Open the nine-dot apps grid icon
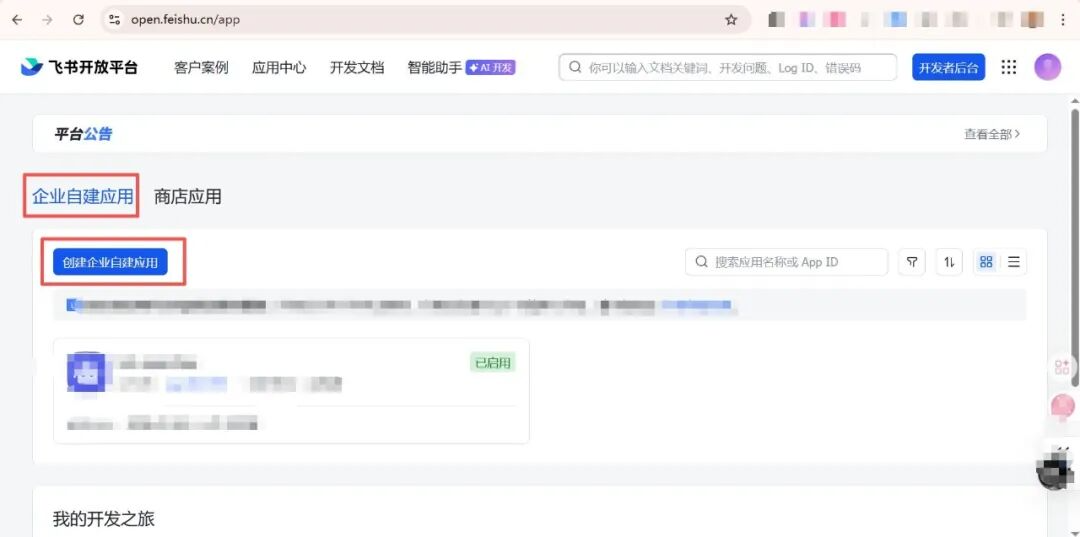Viewport: 1080px width, 537px height. click(x=1008, y=67)
